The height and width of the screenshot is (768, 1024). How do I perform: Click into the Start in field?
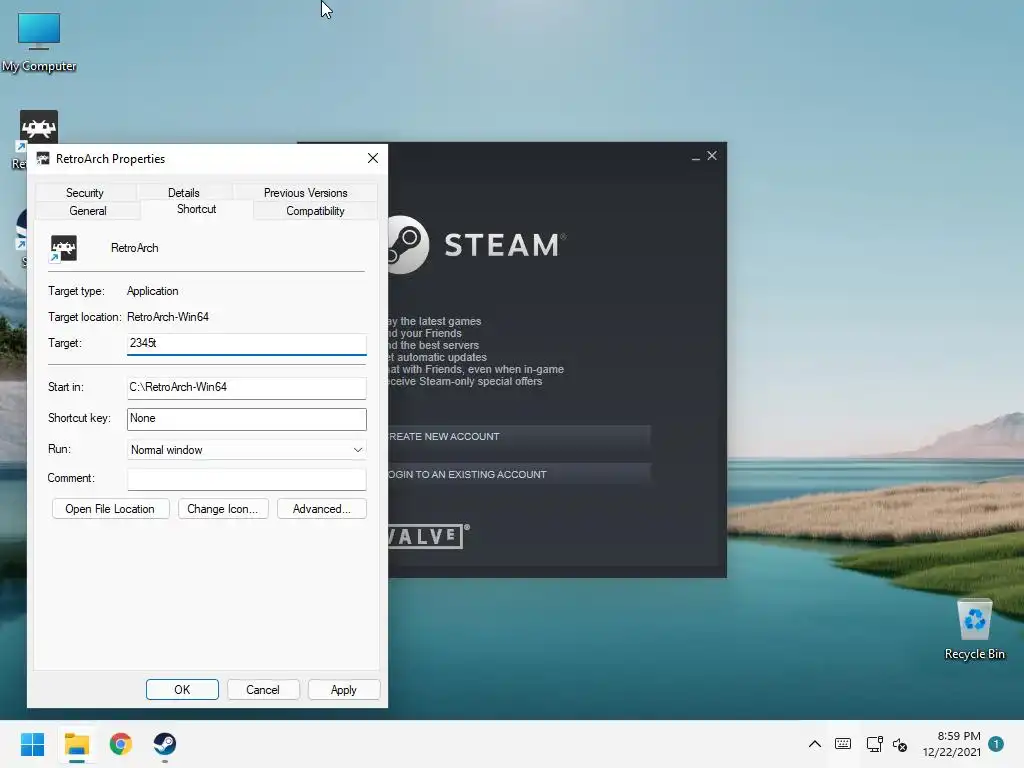246,387
